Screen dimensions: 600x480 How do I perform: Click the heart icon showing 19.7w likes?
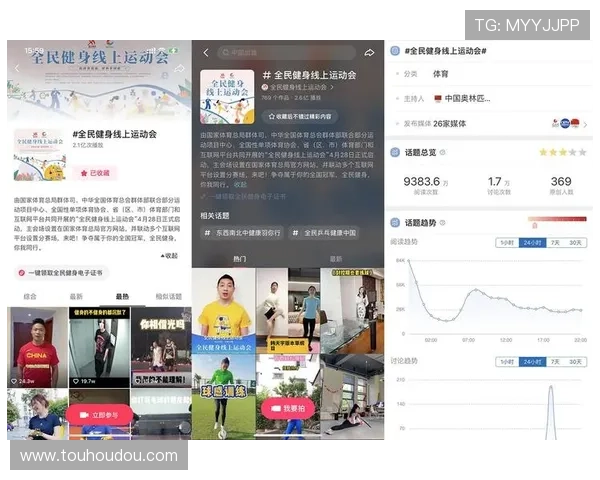(76, 381)
